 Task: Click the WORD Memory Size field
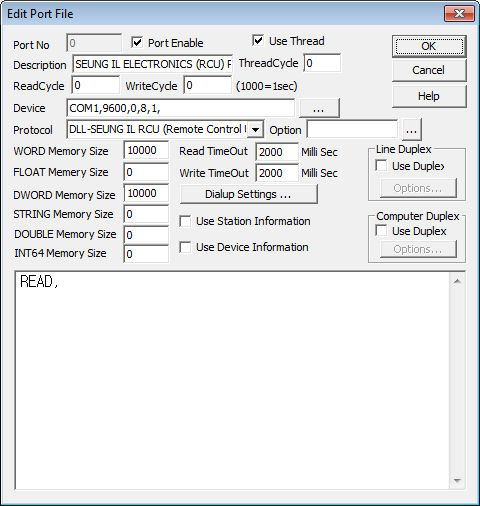[x=146, y=150]
